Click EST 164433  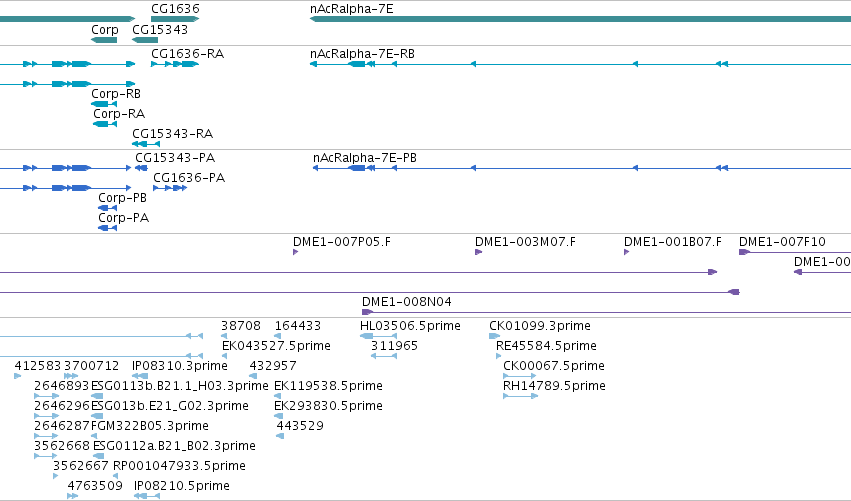297,326
